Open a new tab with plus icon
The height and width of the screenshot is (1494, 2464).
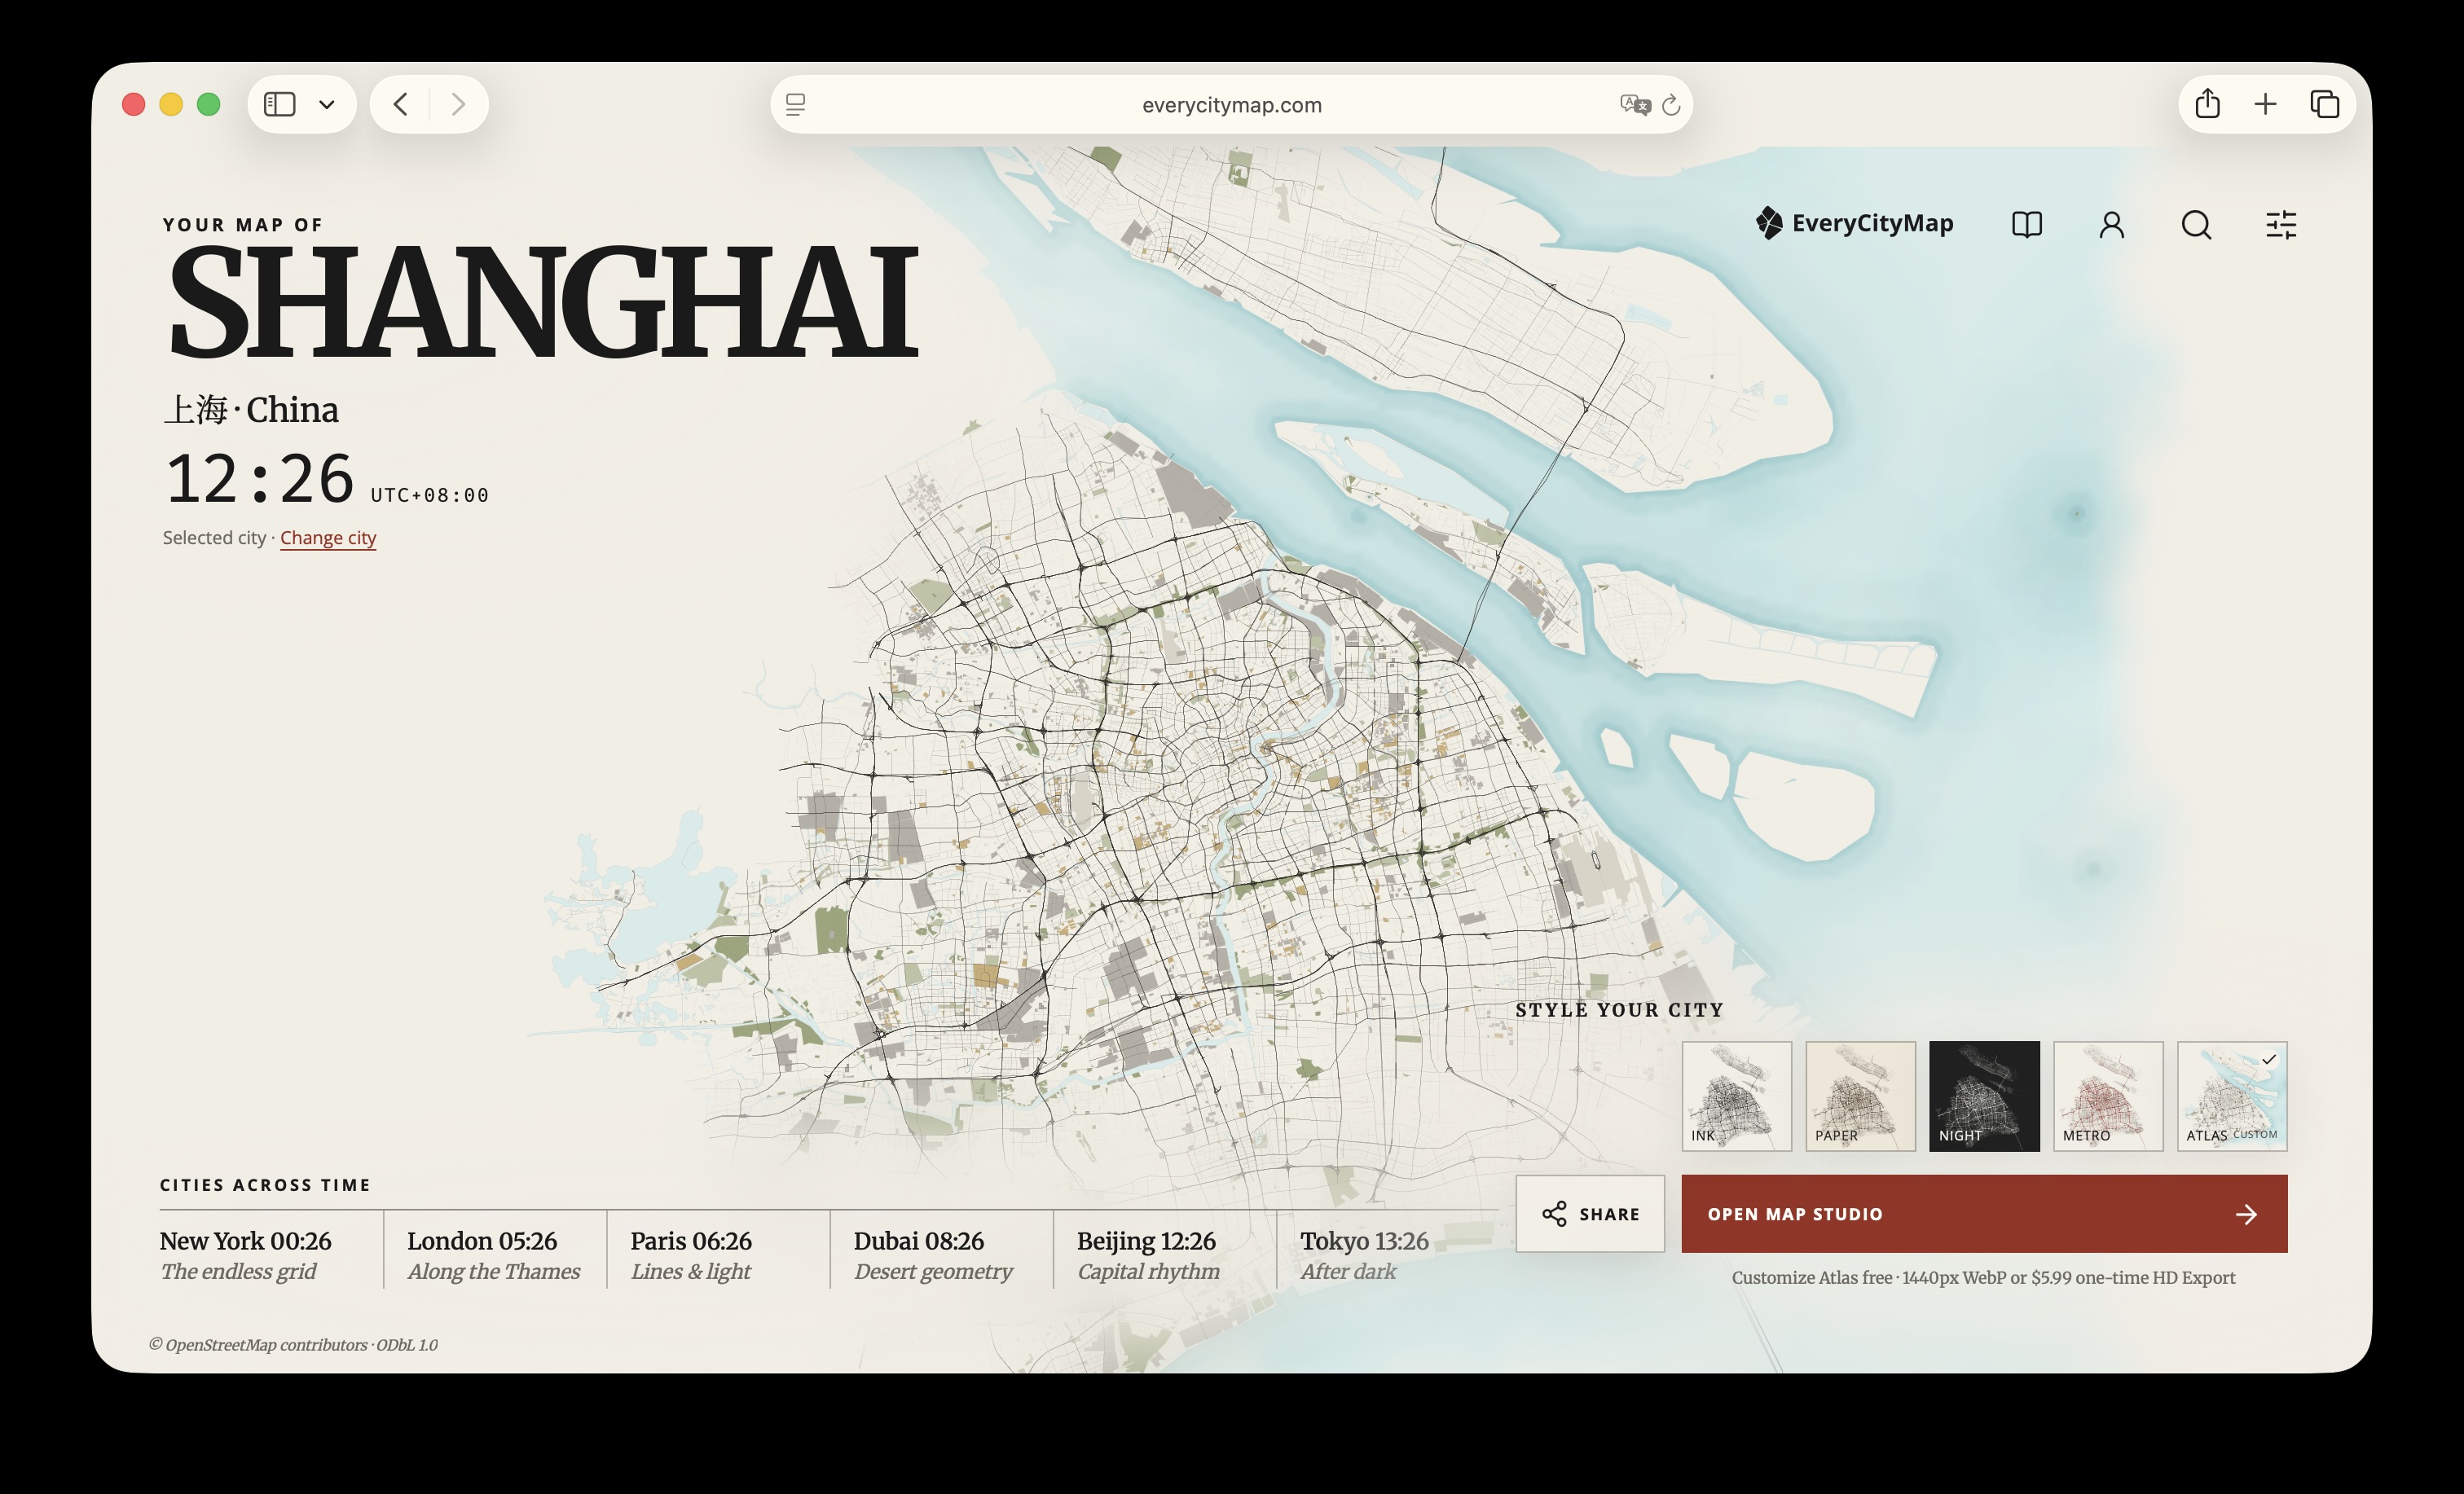[x=2265, y=104]
